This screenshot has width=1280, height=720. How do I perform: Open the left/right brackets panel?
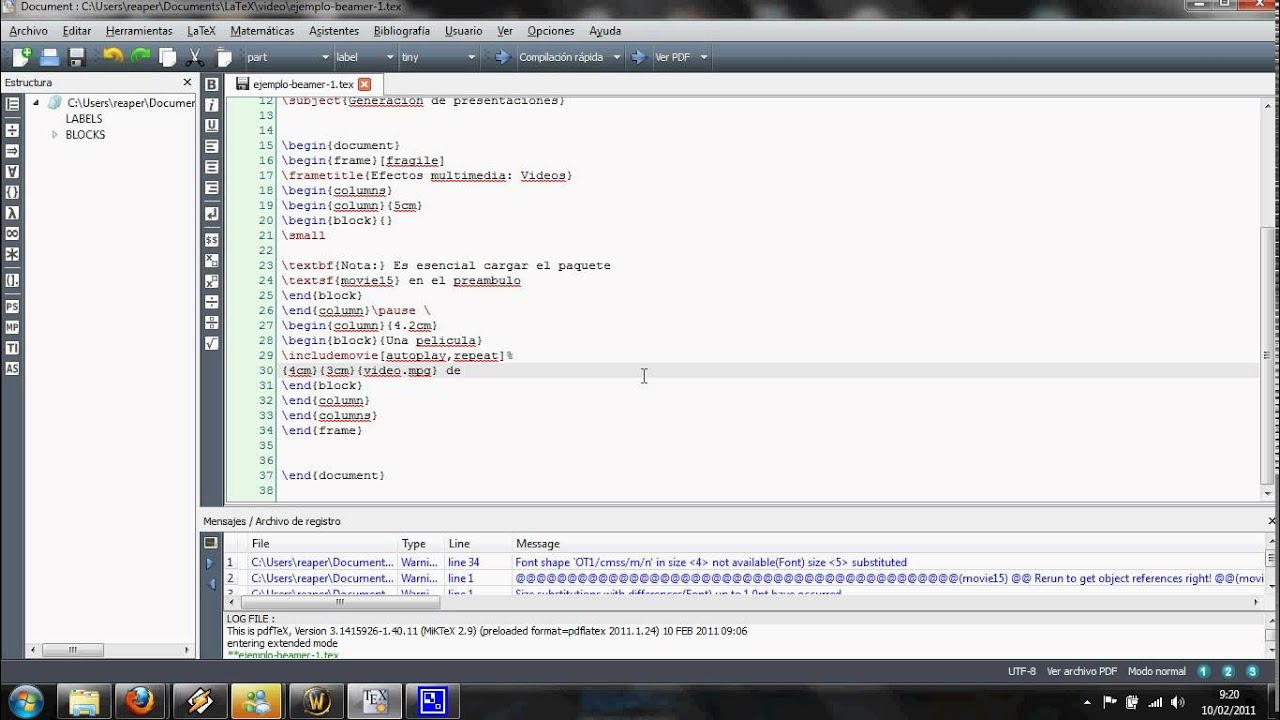coord(12,281)
